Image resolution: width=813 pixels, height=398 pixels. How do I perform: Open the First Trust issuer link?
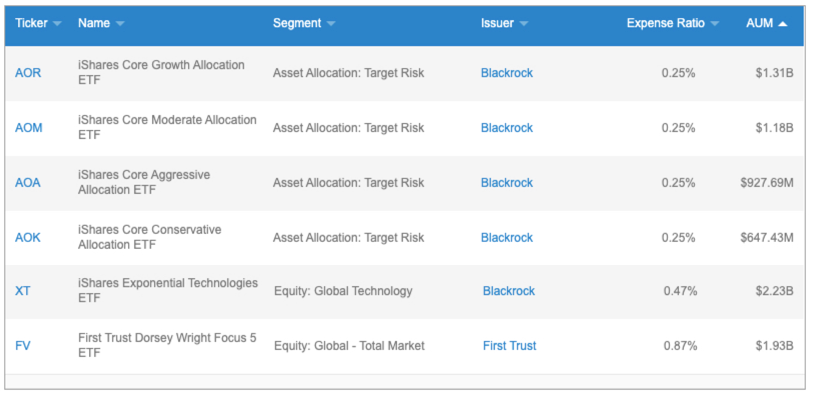coord(510,346)
